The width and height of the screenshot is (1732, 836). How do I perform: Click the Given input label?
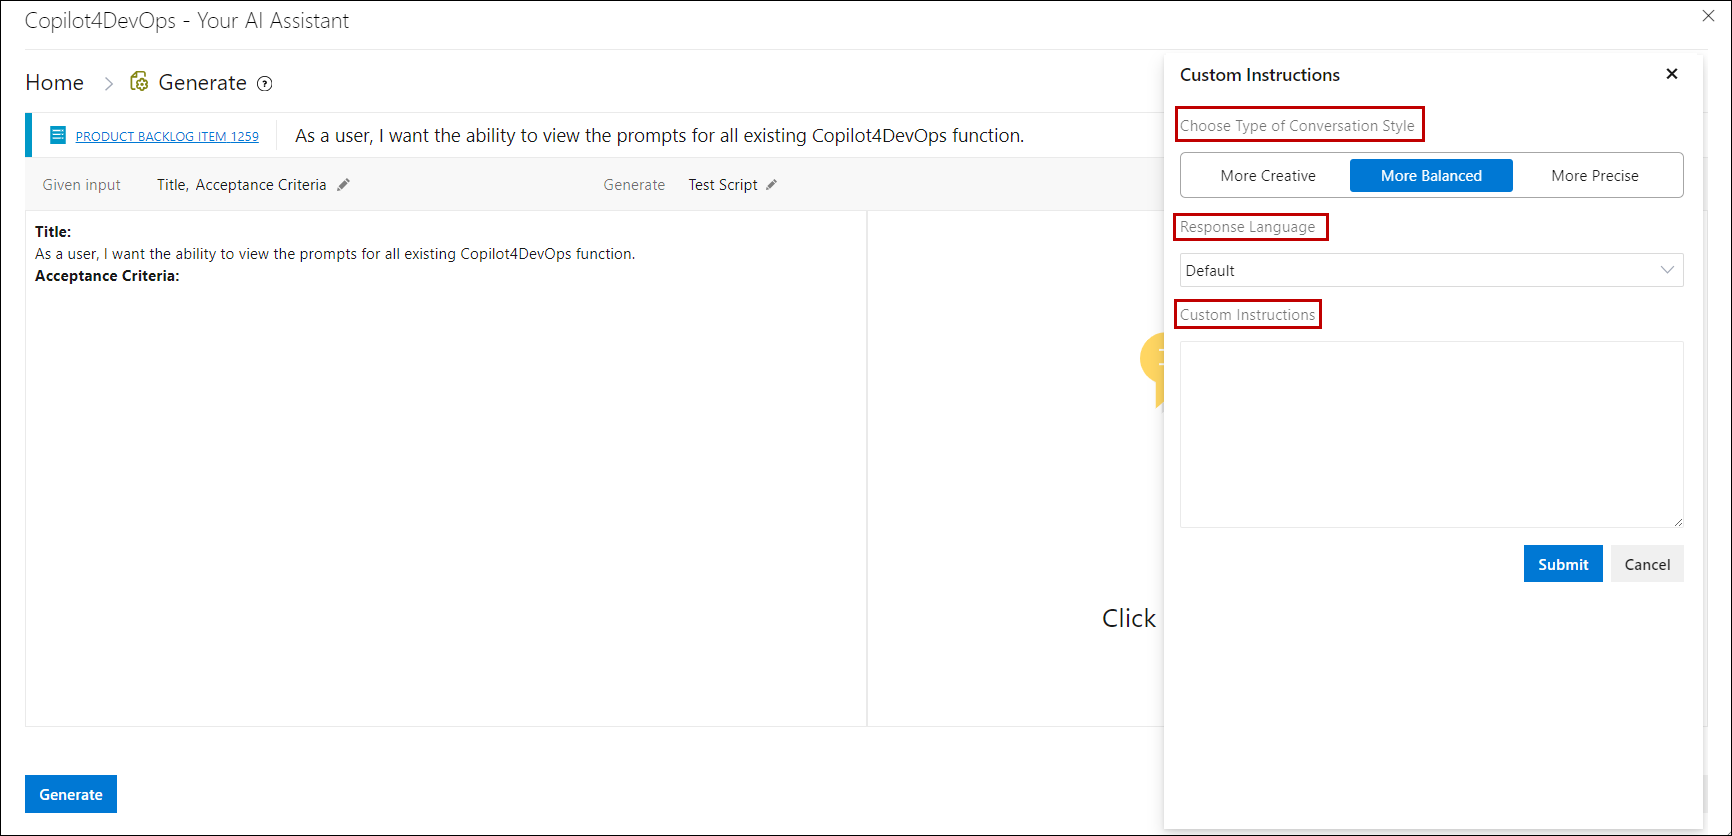pyautogui.click(x=81, y=185)
